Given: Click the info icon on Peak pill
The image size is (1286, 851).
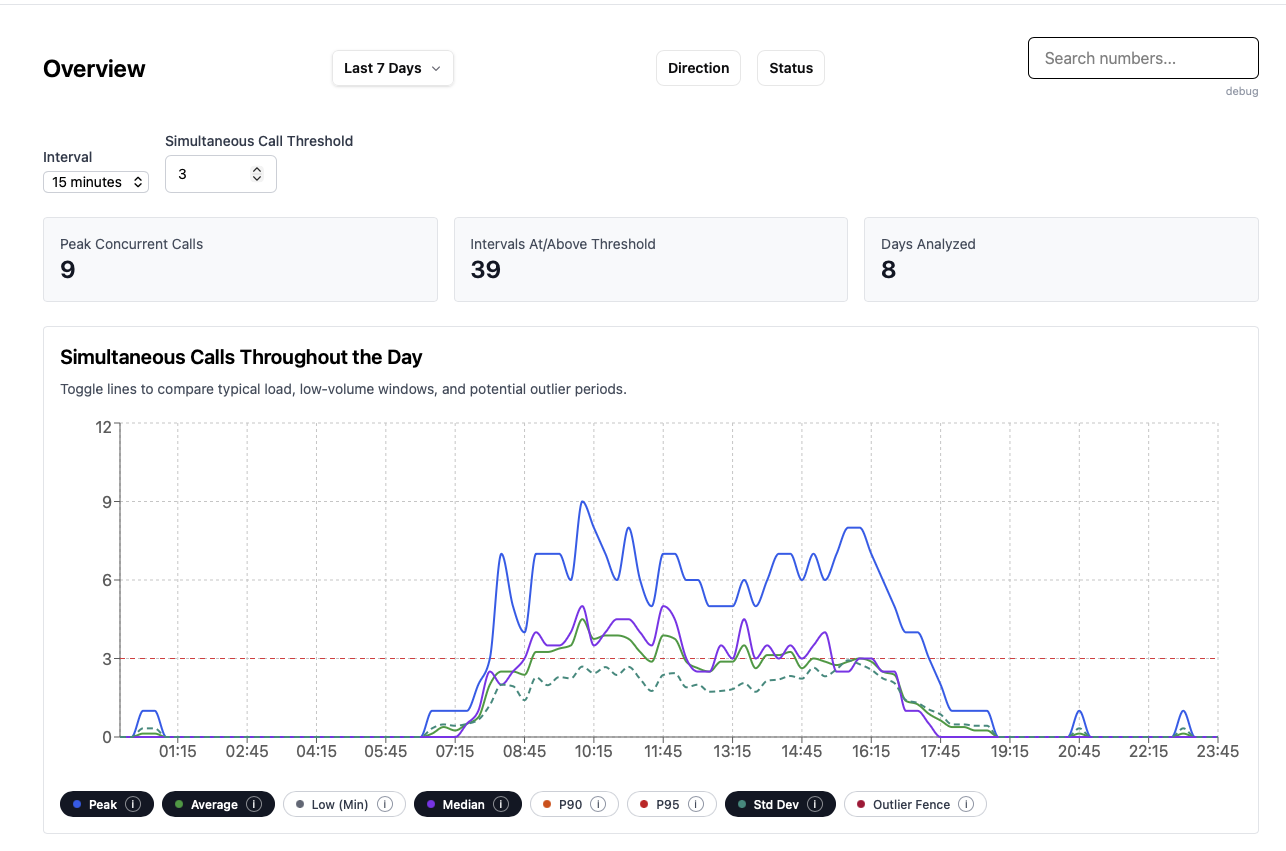Looking at the screenshot, I should point(133,804).
